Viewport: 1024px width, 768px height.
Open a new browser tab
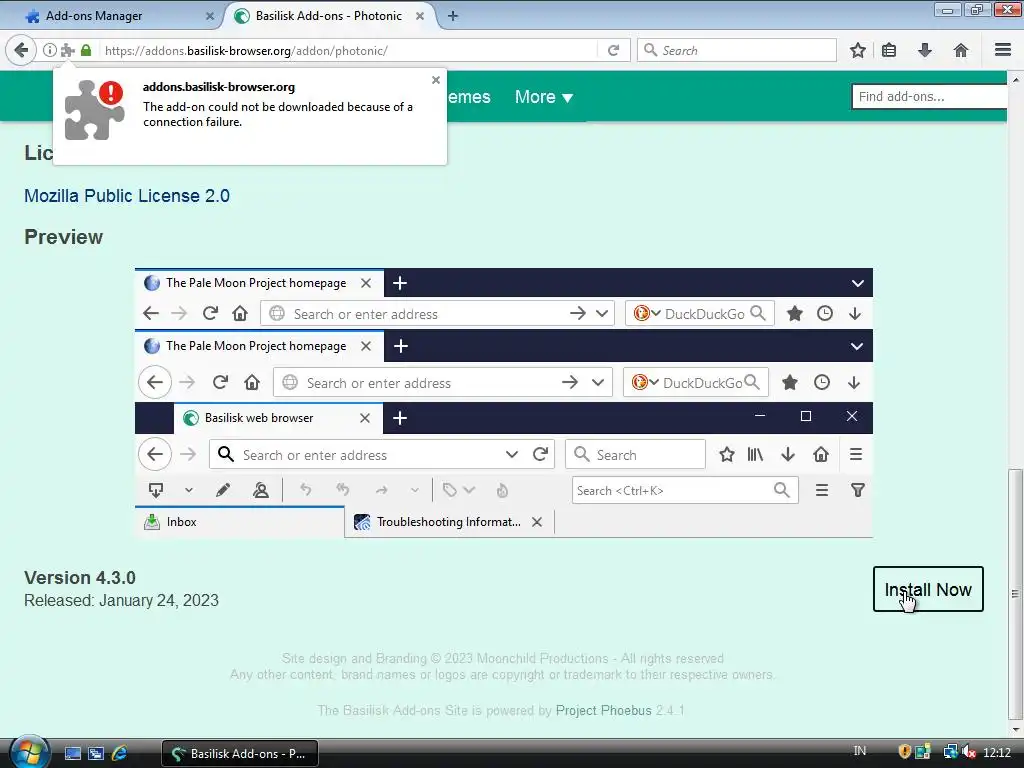[x=453, y=16]
